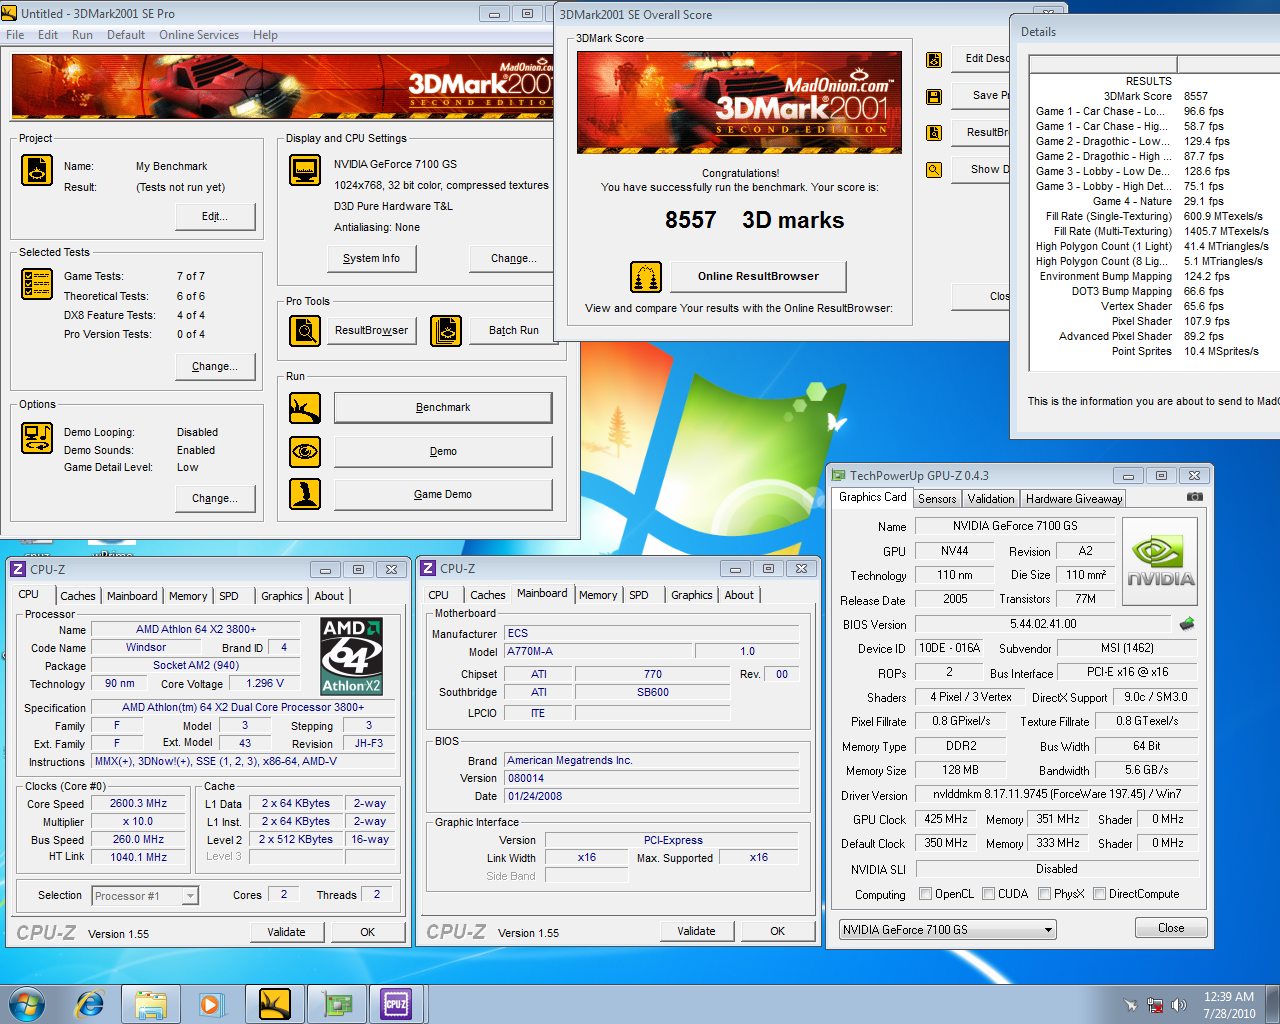
Task: Click the System Info button
Action: coord(371,258)
